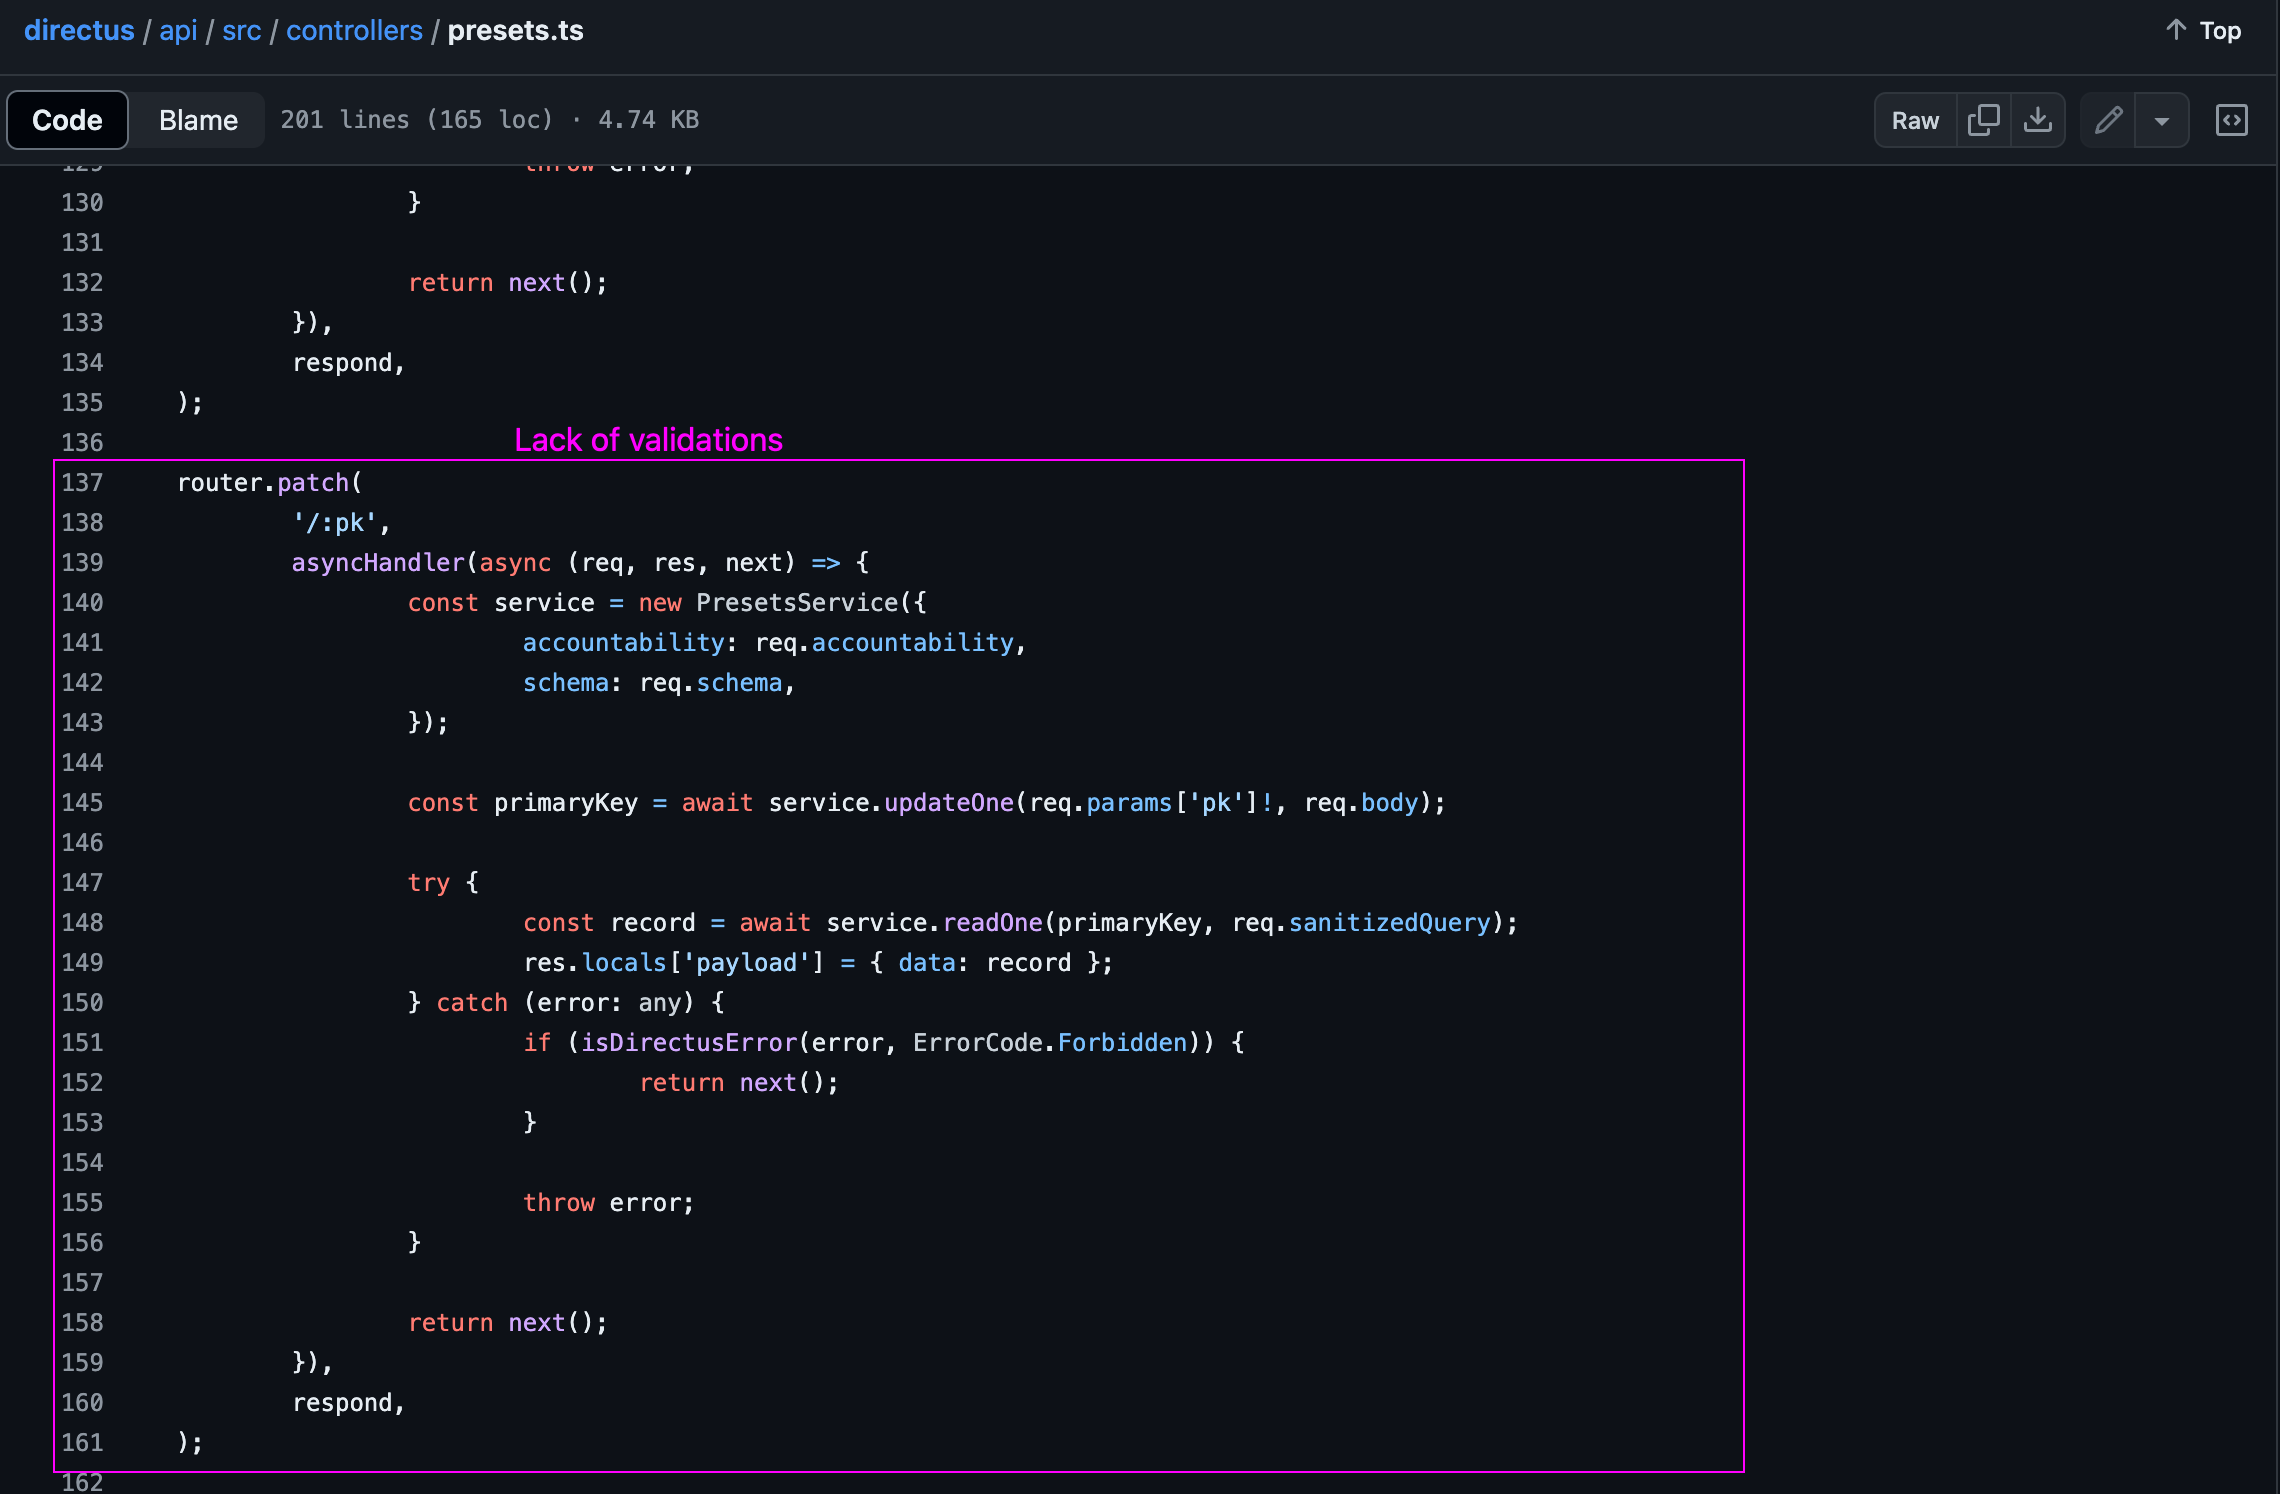Click the Edit file pencil icon
The height and width of the screenshot is (1494, 2280).
2107,118
